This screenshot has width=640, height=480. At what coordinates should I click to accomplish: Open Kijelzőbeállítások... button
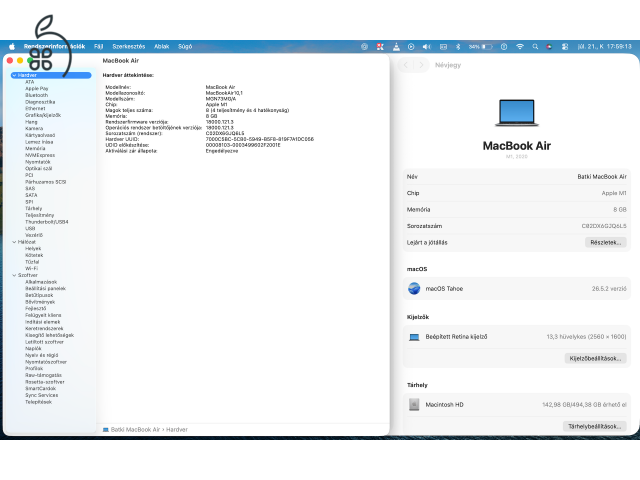595,358
